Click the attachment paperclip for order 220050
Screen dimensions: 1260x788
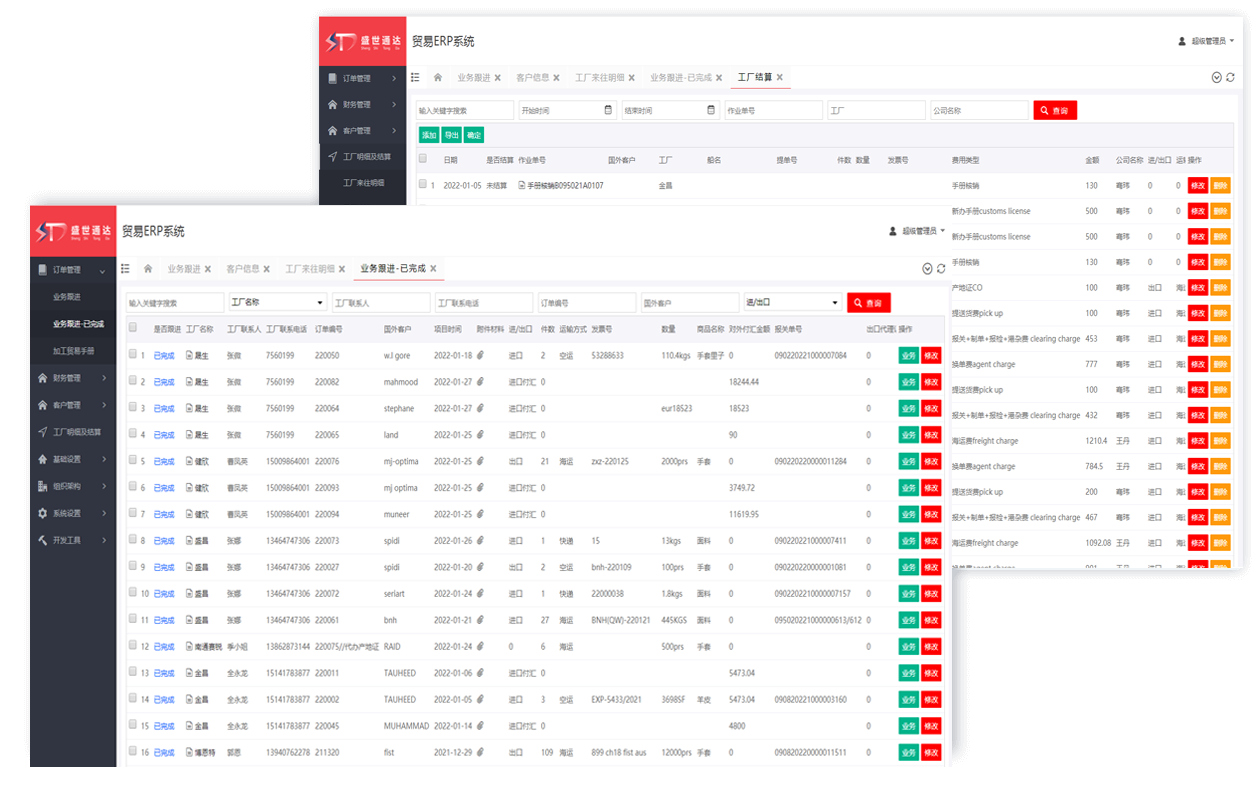480,355
